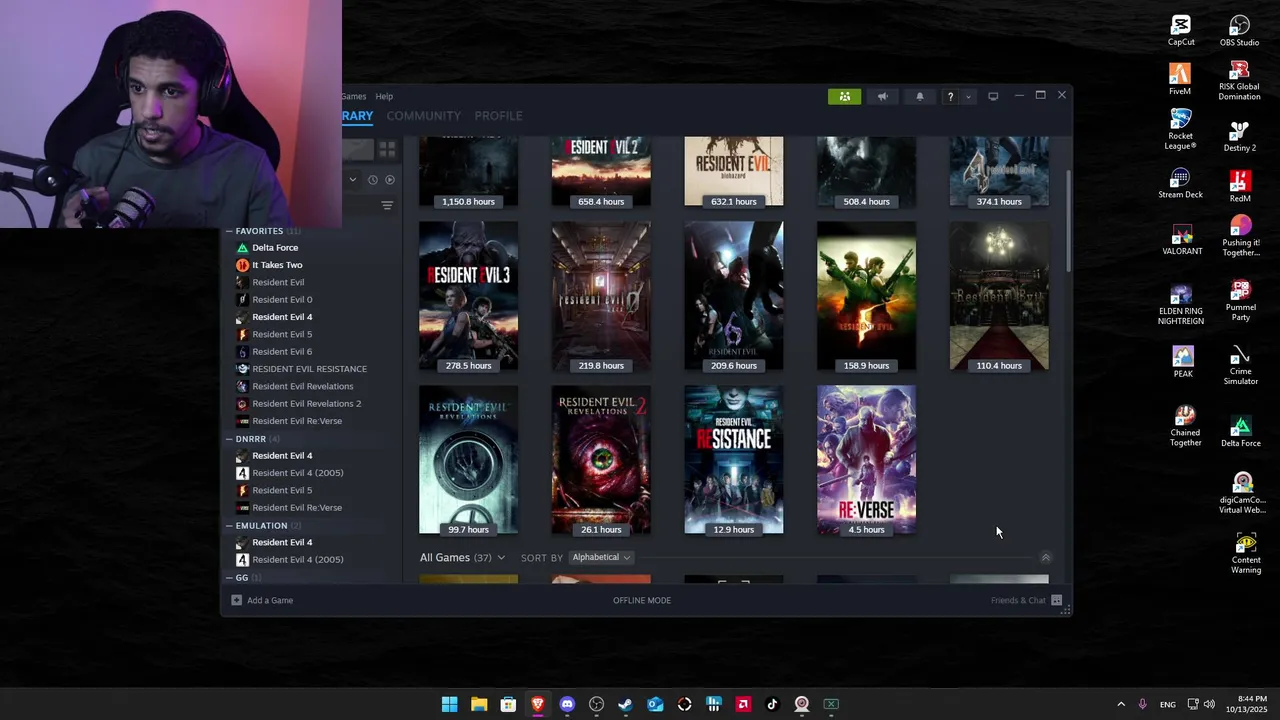The image size is (1280, 720).
Task: Open Resident Evil 3 cover with 278.5 hours
Action: 468,297
